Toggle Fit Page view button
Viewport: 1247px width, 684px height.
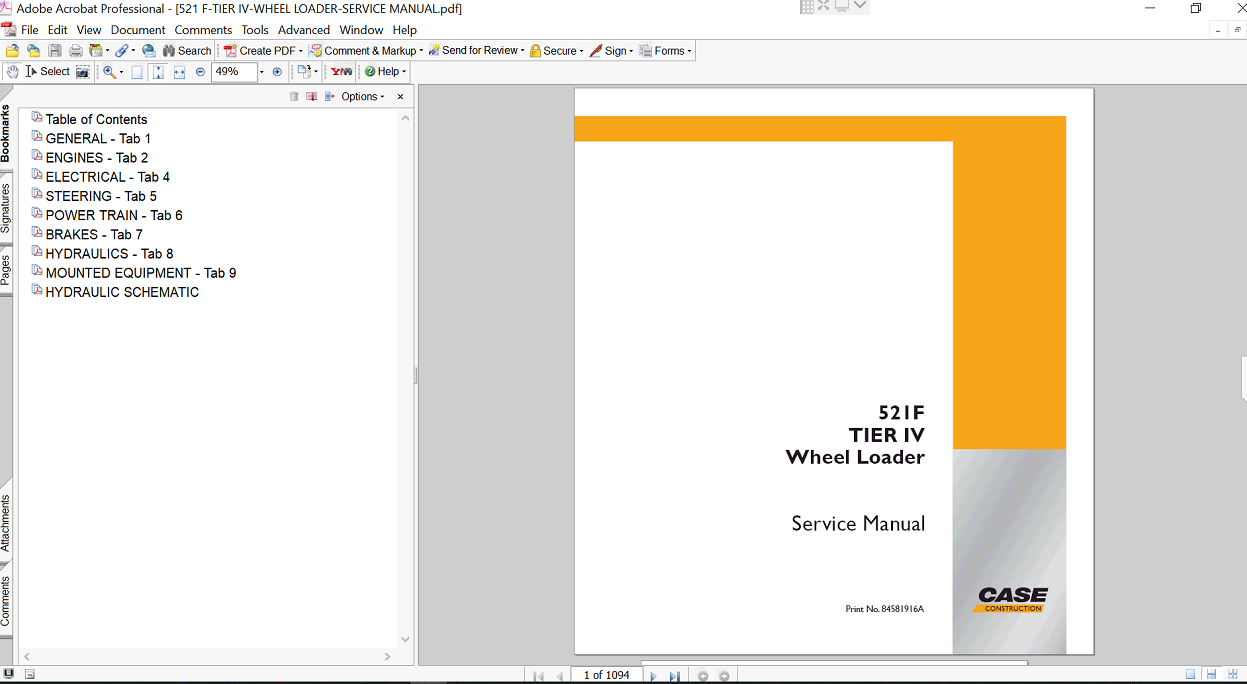coord(158,72)
